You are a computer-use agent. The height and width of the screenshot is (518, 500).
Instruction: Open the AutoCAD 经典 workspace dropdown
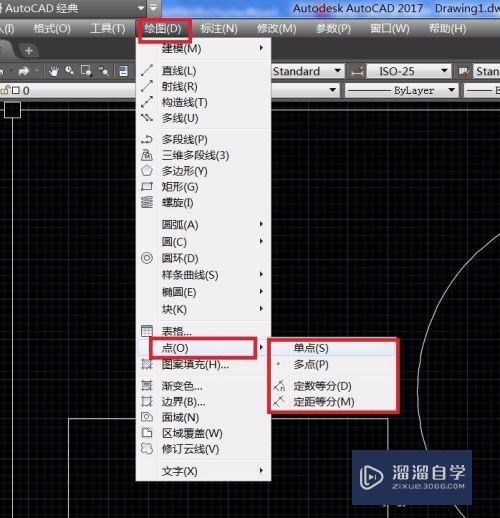(141, 8)
